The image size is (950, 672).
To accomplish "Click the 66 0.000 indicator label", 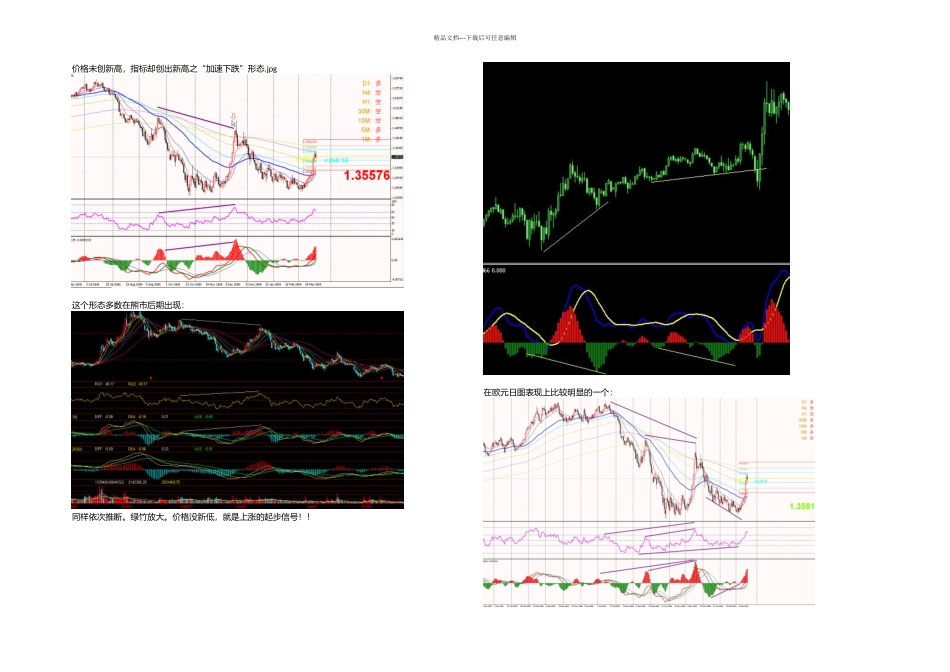I will coord(494,270).
